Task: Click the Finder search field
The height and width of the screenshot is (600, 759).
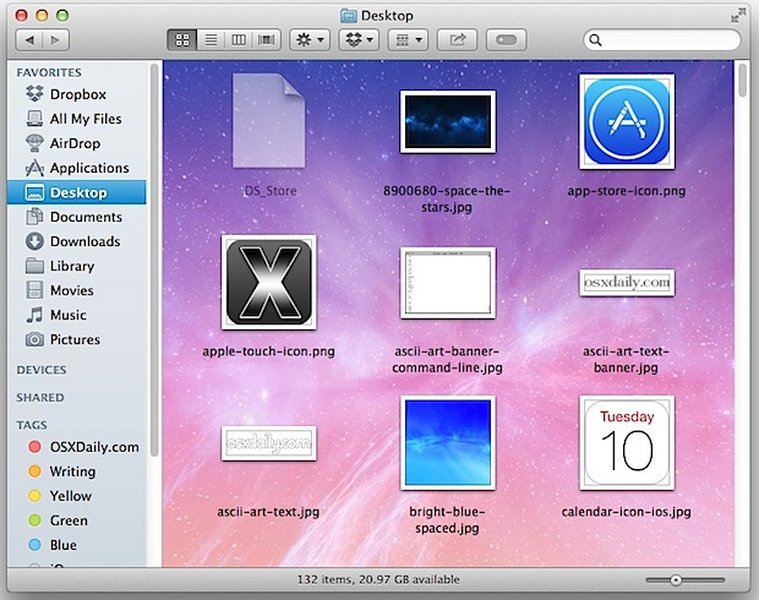Action: (662, 40)
